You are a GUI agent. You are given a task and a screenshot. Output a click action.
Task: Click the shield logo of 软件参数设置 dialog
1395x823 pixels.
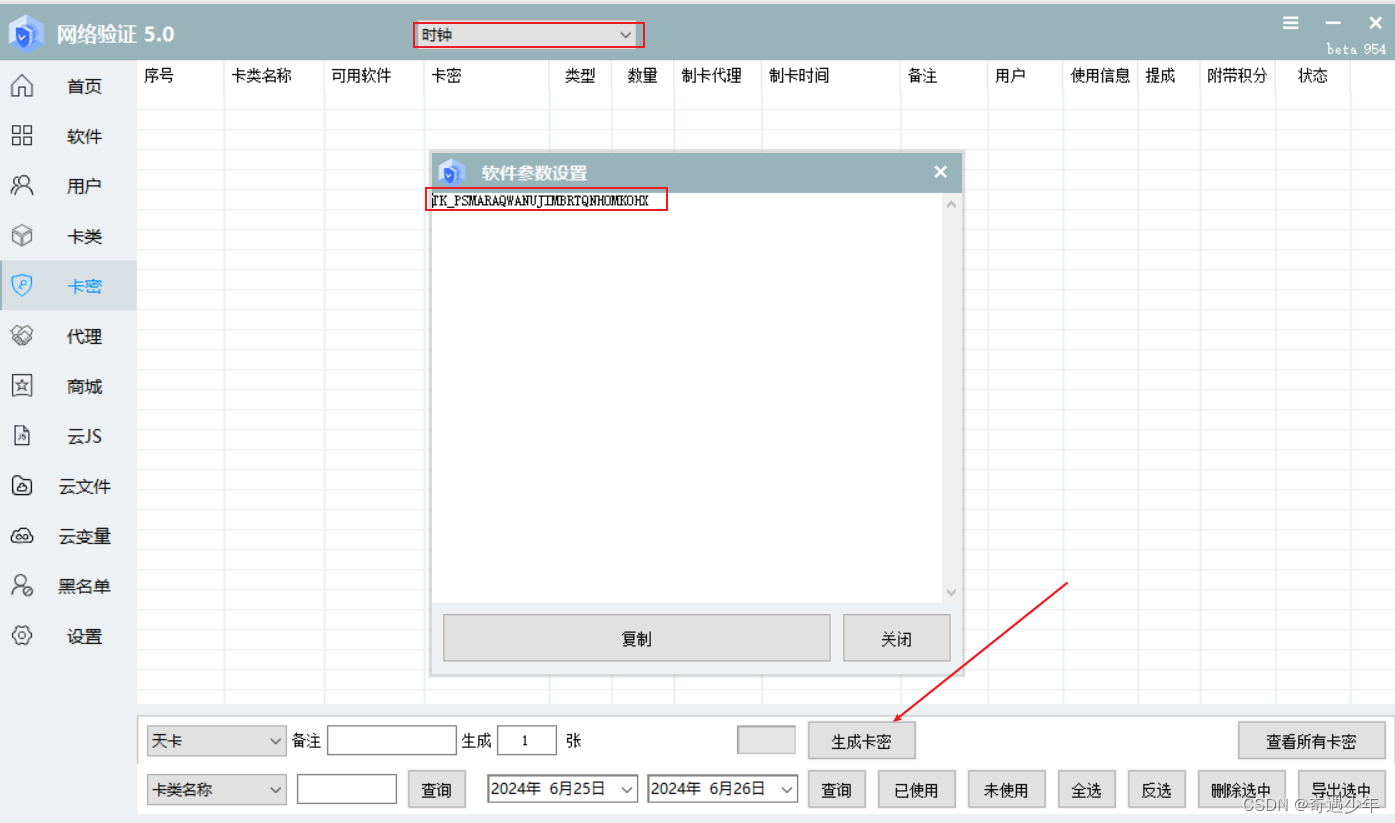452,173
